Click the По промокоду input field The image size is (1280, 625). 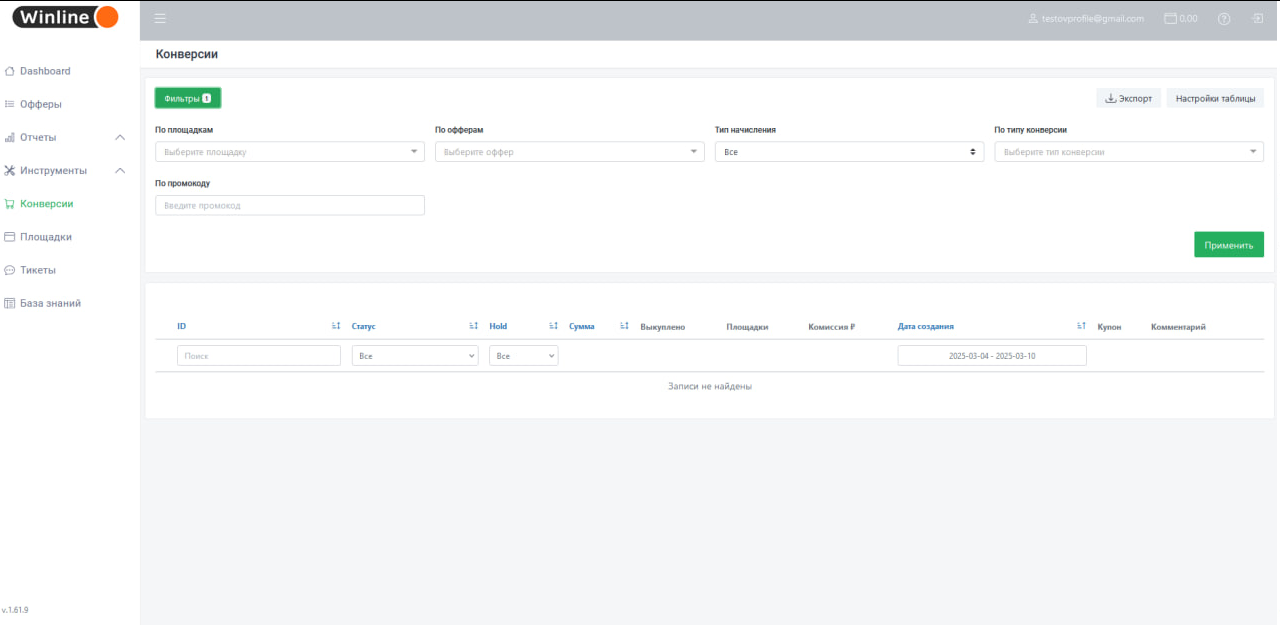pos(289,205)
